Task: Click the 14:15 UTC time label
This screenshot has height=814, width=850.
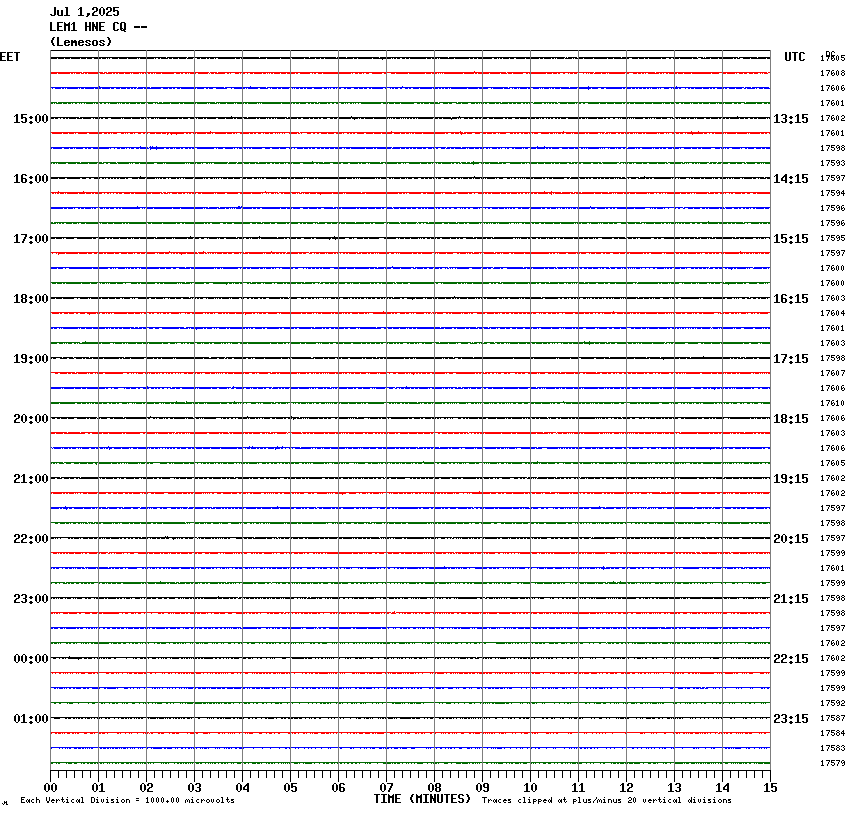Action: coord(790,179)
